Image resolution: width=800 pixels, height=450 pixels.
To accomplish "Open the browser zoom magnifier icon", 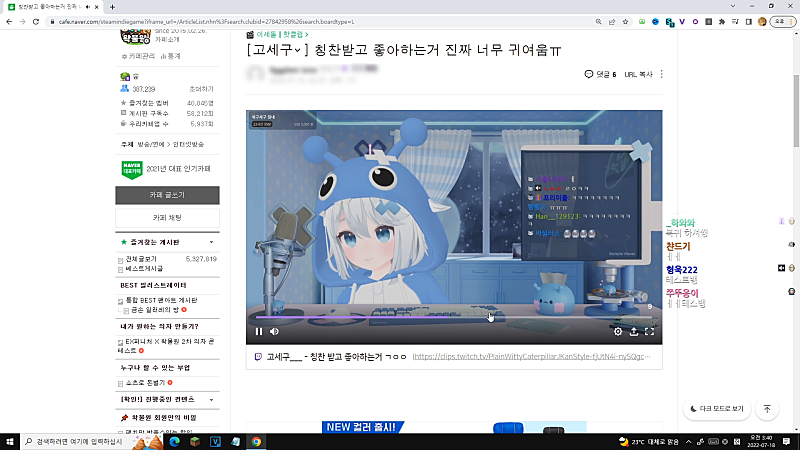I will (x=598, y=22).
